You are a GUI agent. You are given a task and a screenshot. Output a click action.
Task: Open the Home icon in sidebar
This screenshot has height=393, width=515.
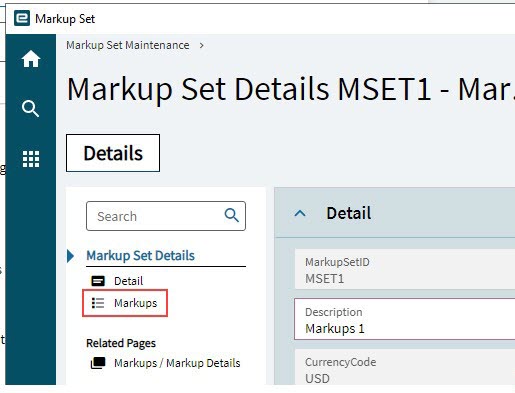(x=31, y=59)
